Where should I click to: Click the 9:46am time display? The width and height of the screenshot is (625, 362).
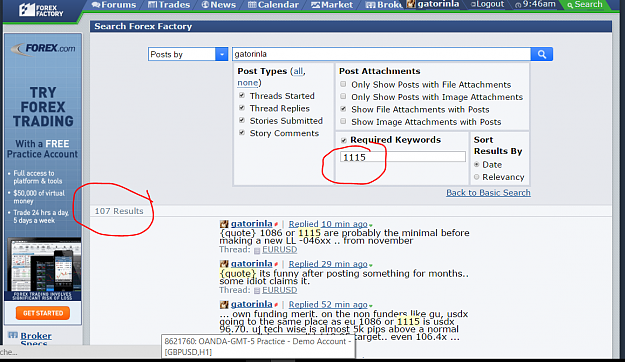coord(535,4)
